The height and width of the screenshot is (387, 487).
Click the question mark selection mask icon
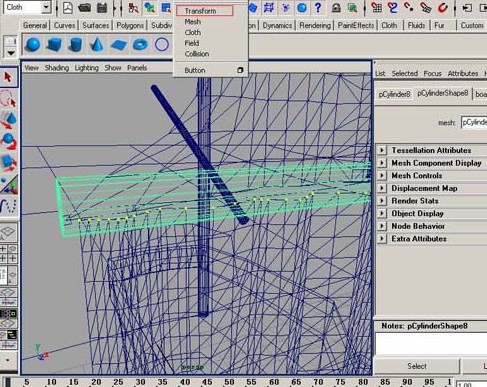tap(318, 7)
